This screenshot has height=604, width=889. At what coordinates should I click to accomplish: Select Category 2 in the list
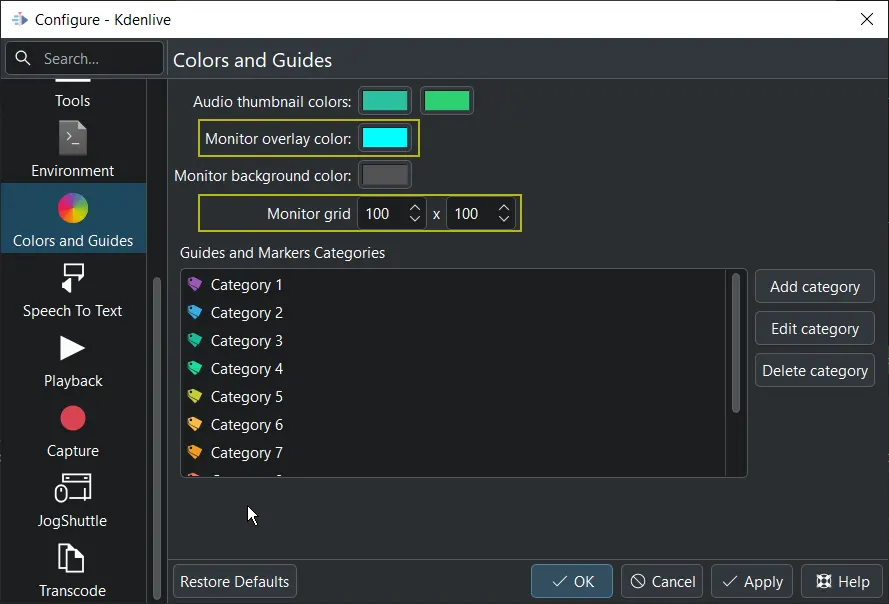[x=454, y=312]
